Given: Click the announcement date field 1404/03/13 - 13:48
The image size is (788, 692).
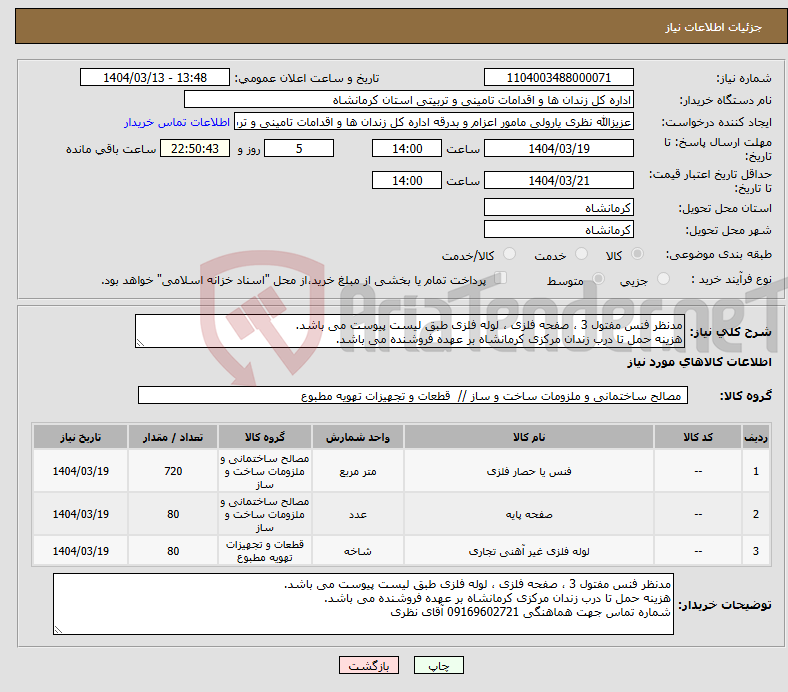Looking at the screenshot, I should (x=155, y=77).
